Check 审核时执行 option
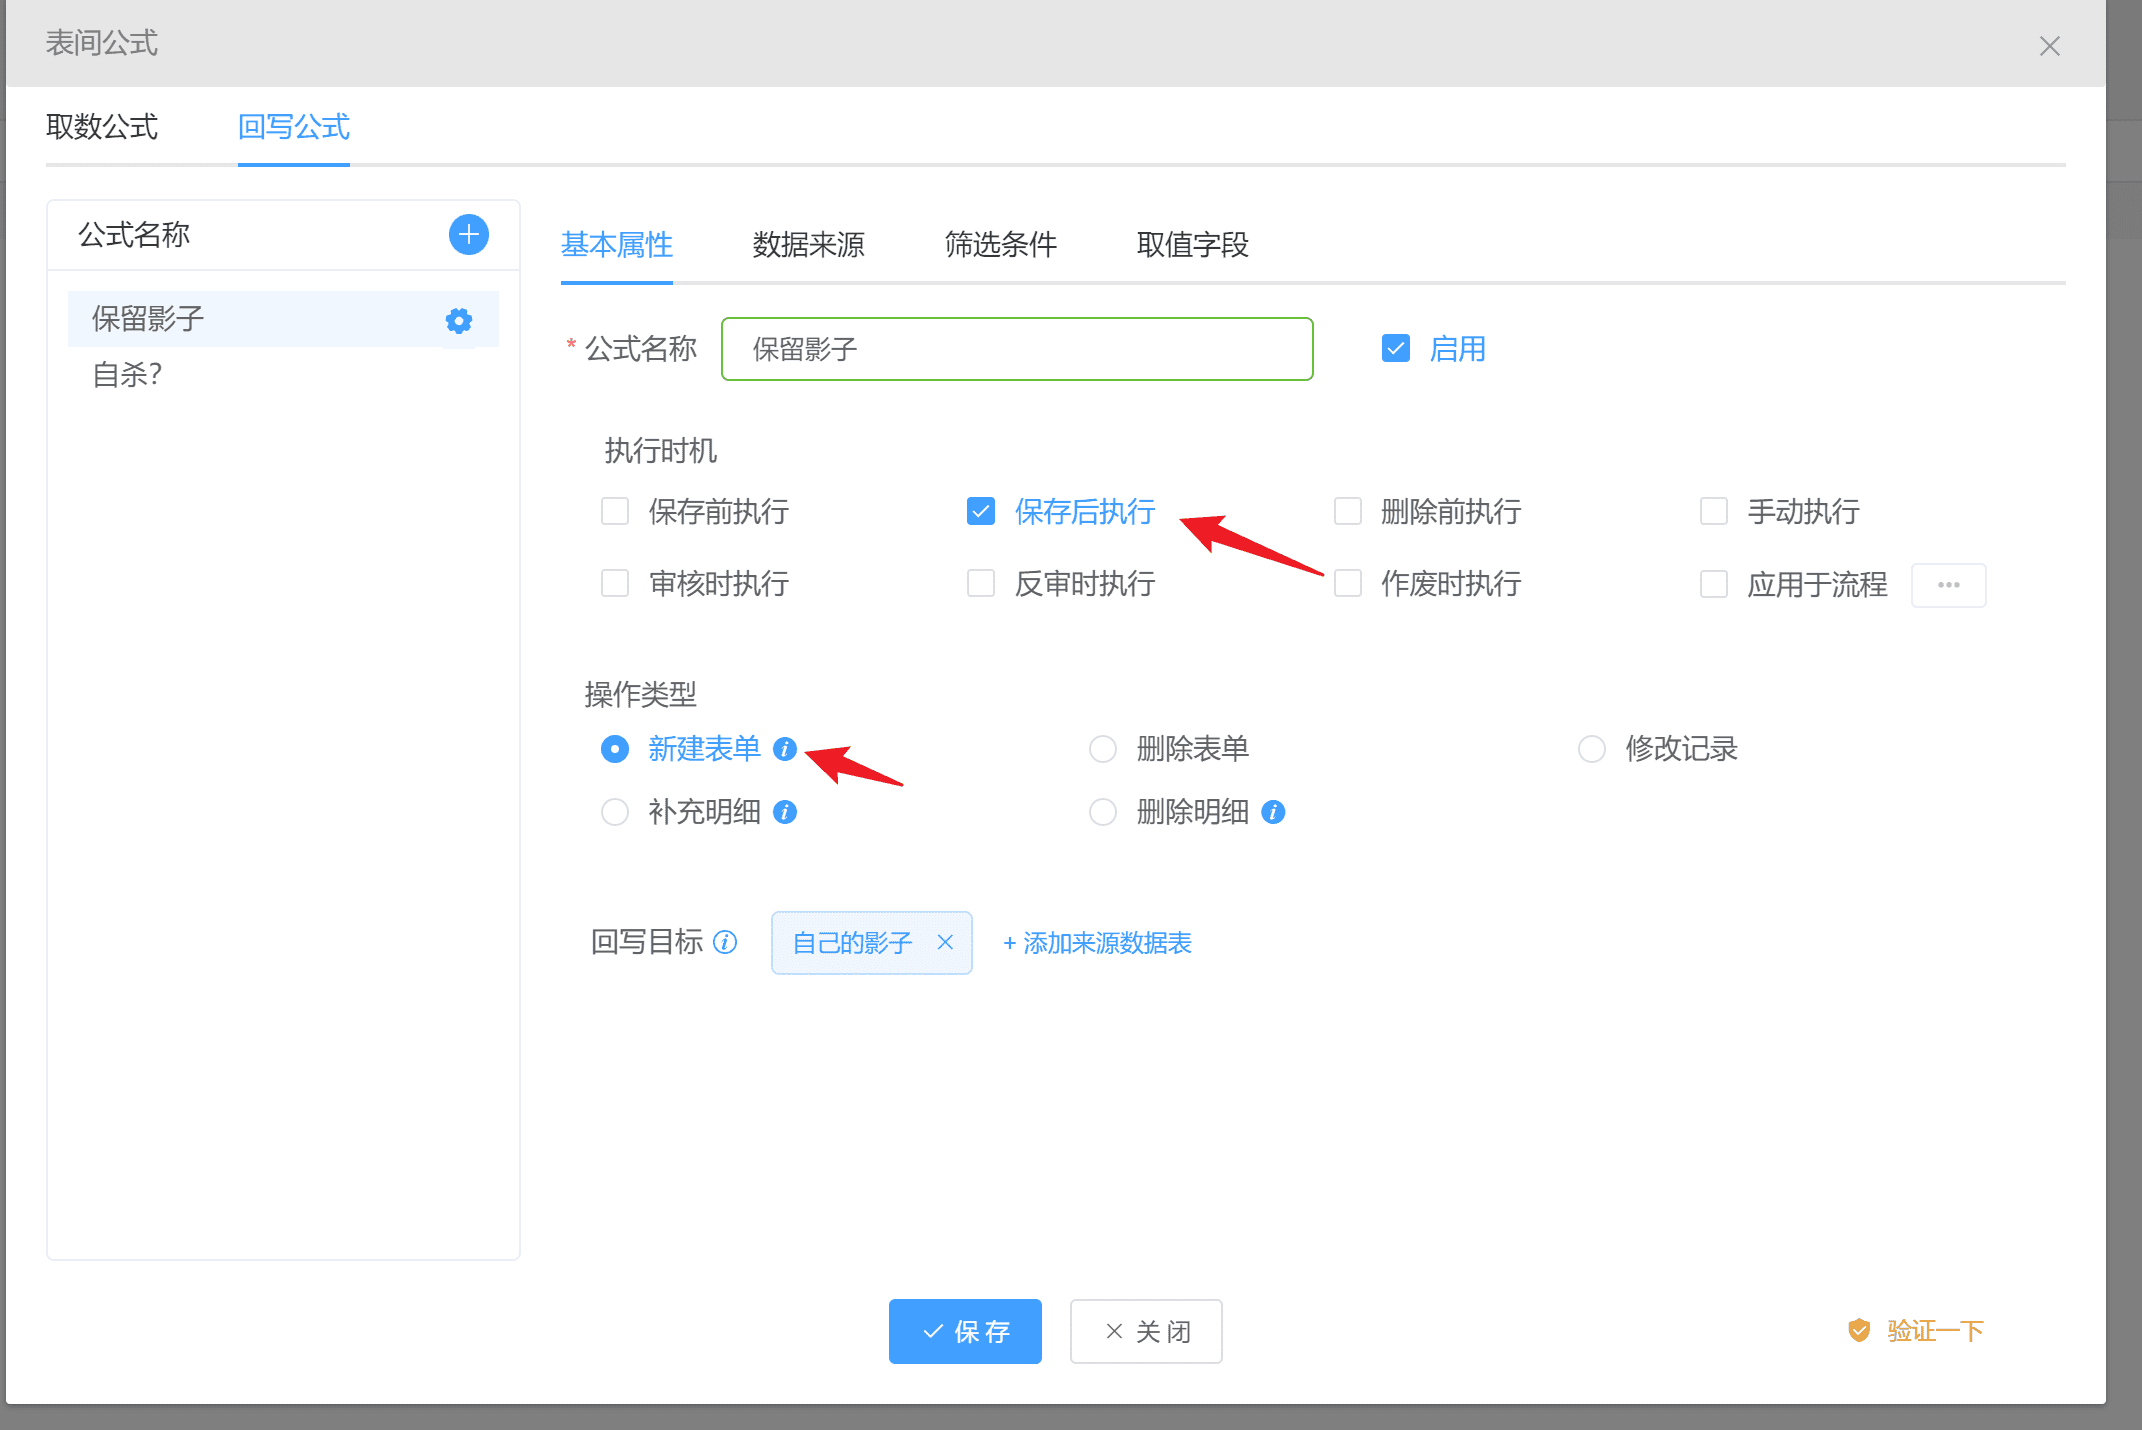 coord(615,583)
